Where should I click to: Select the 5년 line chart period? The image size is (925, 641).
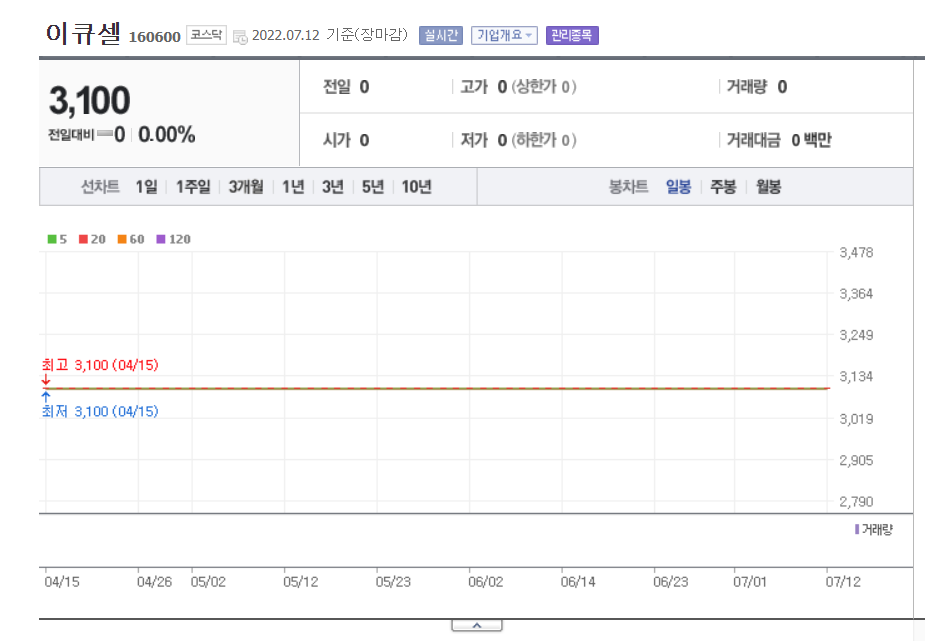[373, 187]
